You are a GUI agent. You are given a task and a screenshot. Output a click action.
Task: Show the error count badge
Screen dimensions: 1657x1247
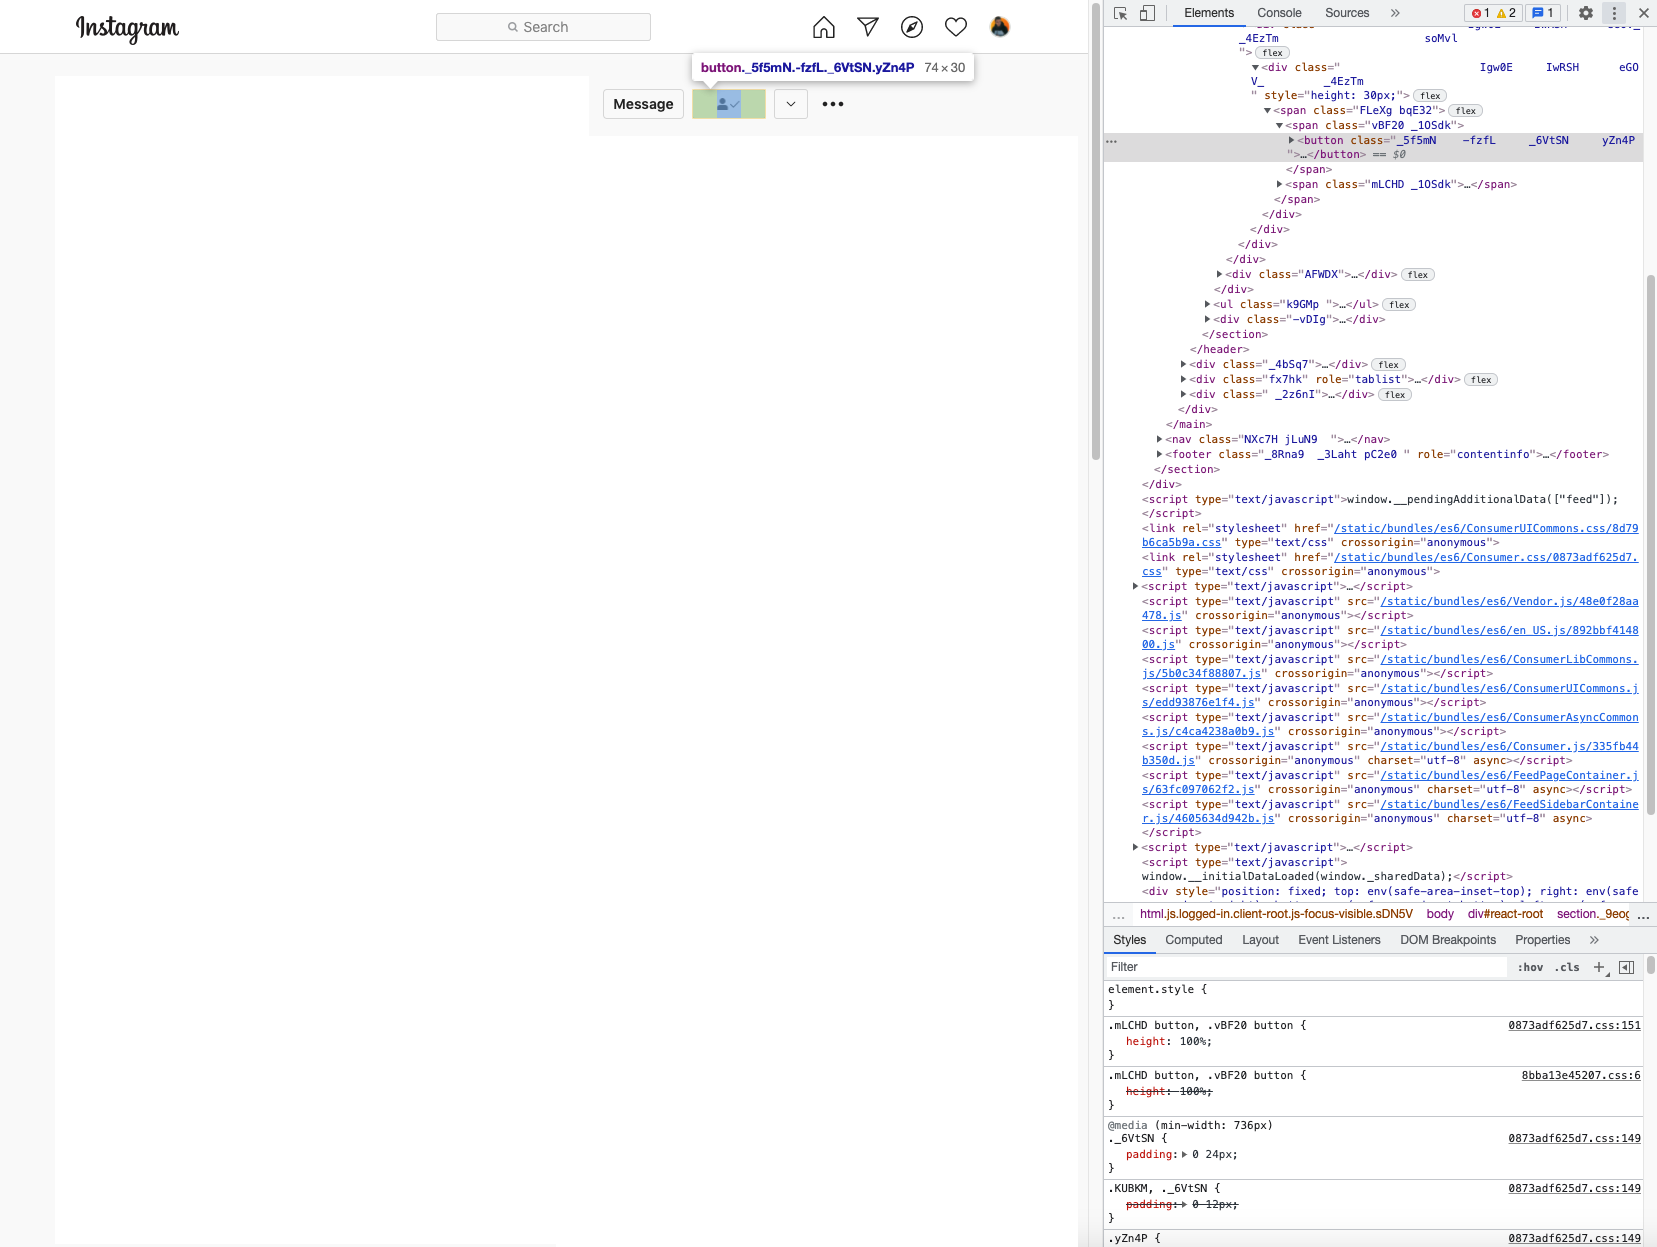1480,13
